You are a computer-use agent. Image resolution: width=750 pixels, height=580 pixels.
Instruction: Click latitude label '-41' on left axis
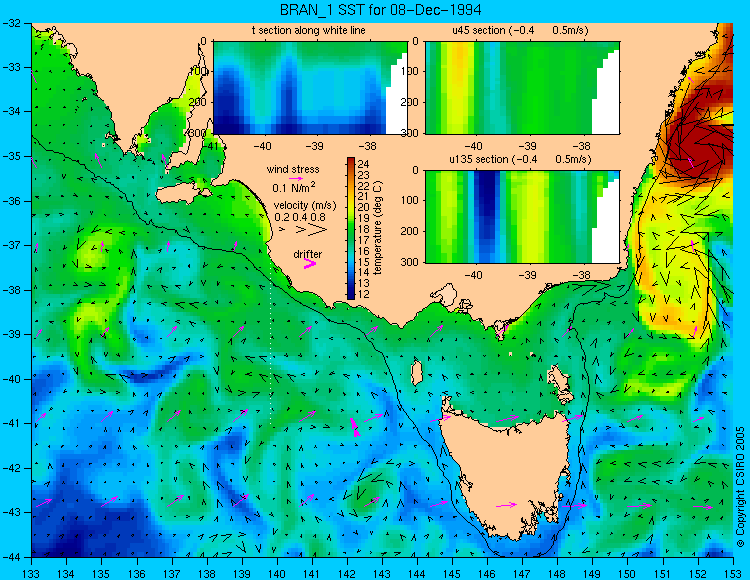click(10, 423)
